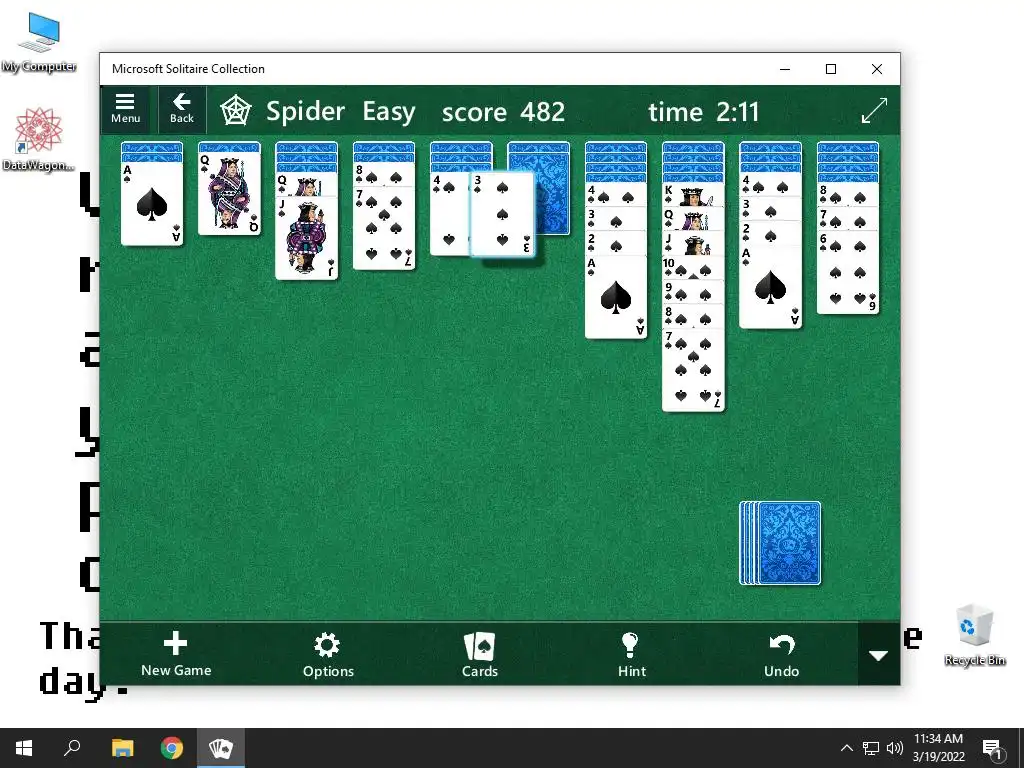This screenshot has height=768, width=1024.
Task: Open DataWagon desktop shortcut
Action: (39, 139)
